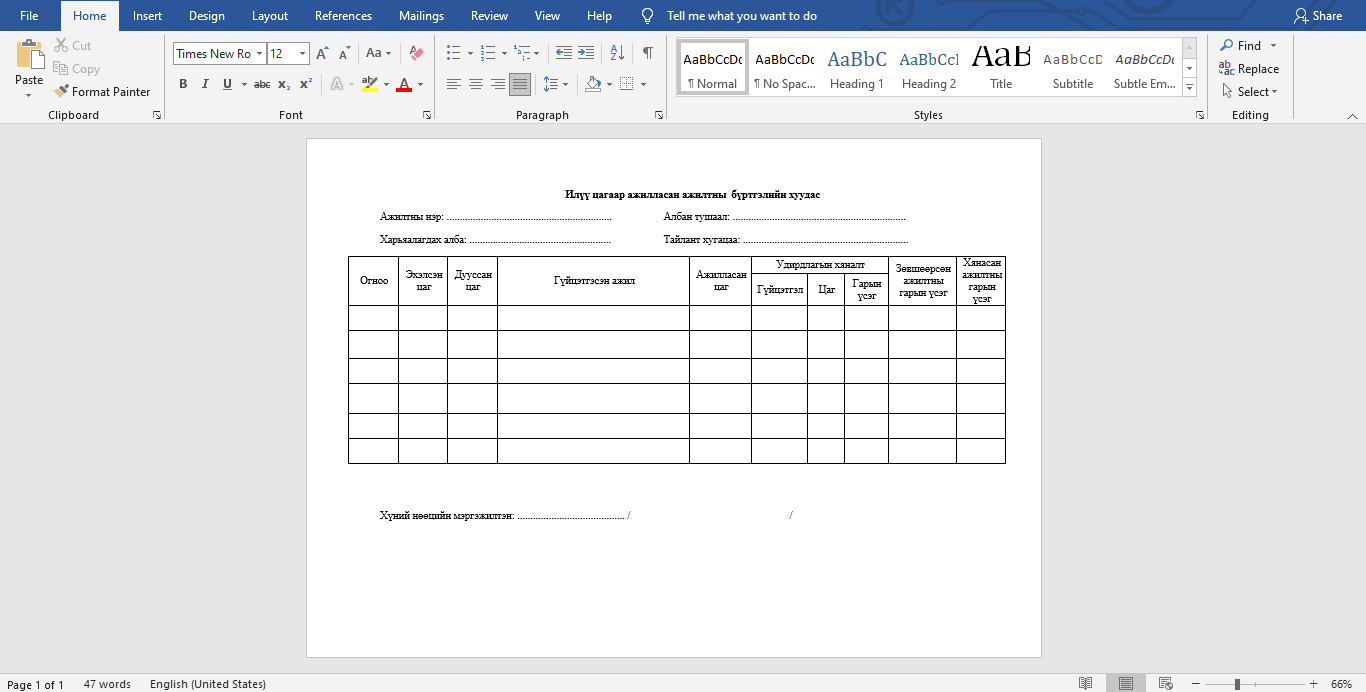1366x692 pixels.
Task: Click the Replace button in Editing
Action: (1249, 69)
